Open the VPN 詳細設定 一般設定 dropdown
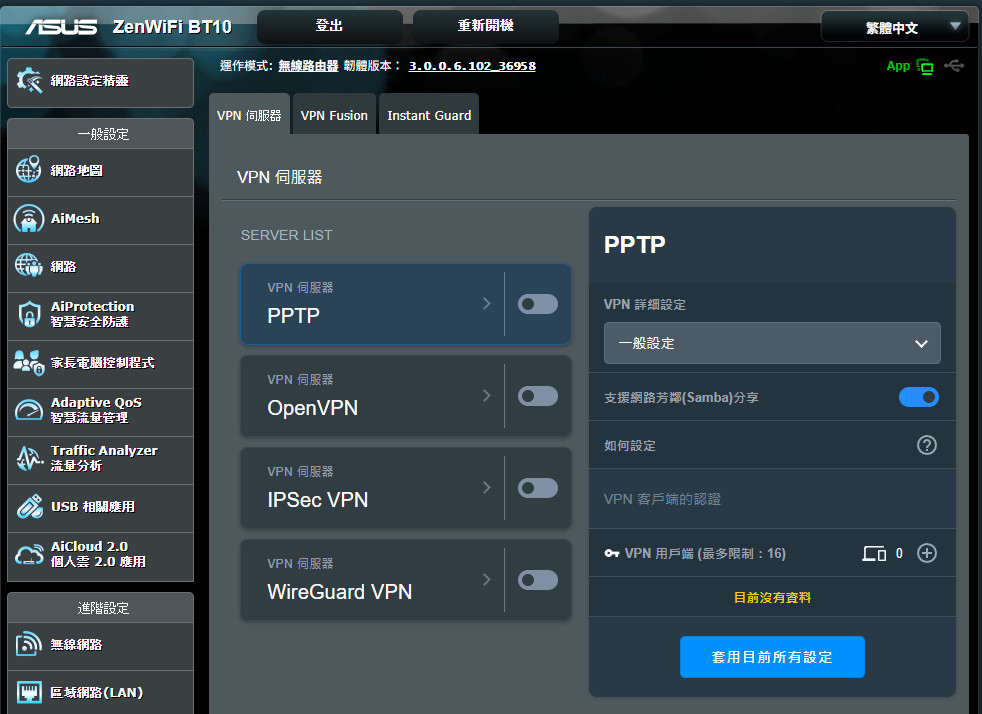Image resolution: width=982 pixels, height=714 pixels. (772, 343)
